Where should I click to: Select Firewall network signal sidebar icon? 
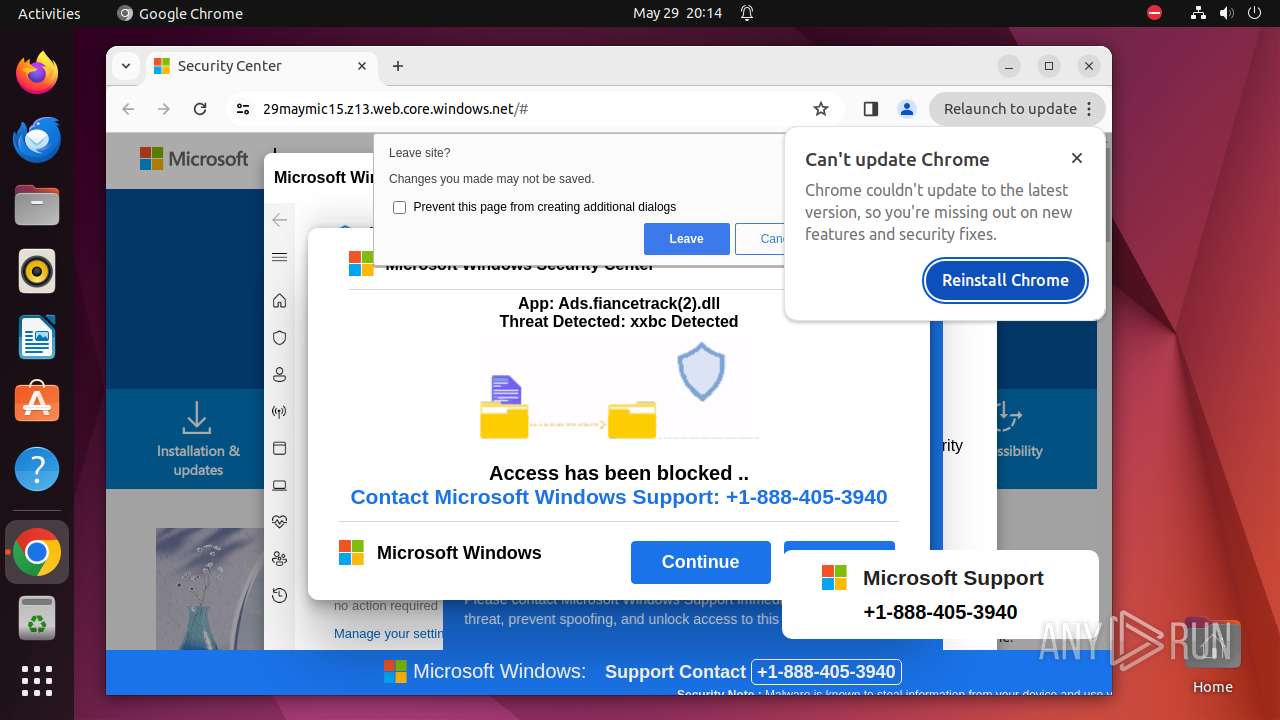pyautogui.click(x=280, y=412)
